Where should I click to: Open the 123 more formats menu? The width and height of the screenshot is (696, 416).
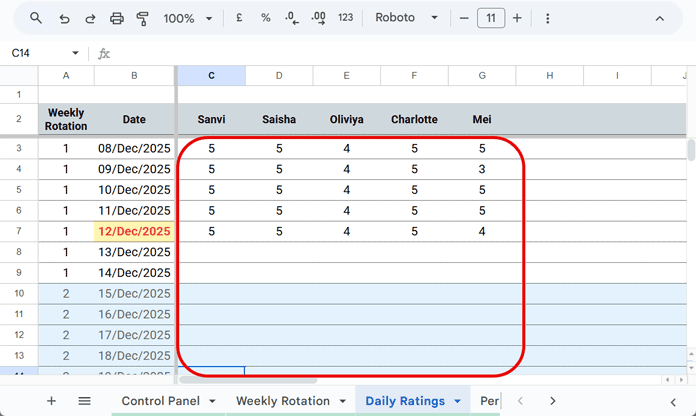345,18
